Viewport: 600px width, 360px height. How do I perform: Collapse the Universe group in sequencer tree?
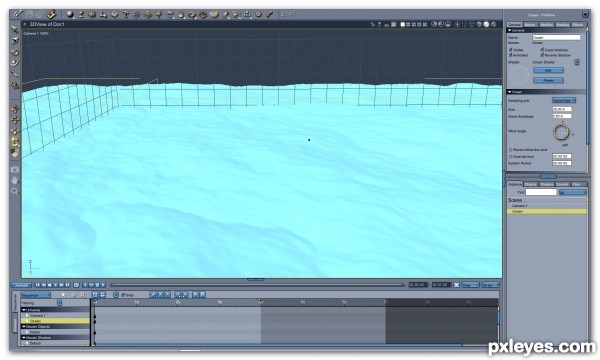[x=24, y=310]
